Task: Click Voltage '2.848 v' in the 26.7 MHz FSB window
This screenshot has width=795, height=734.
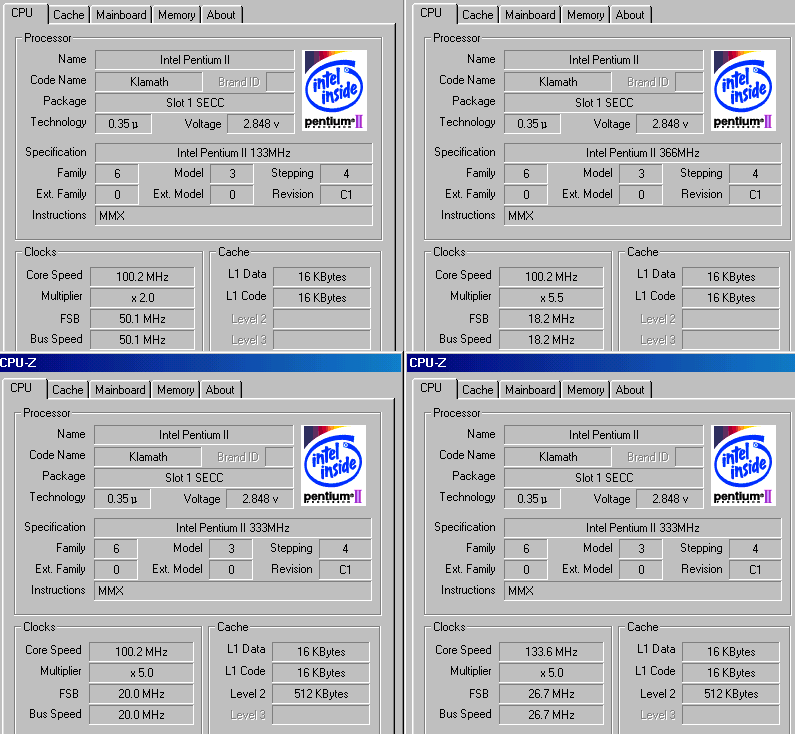Action: [x=670, y=499]
